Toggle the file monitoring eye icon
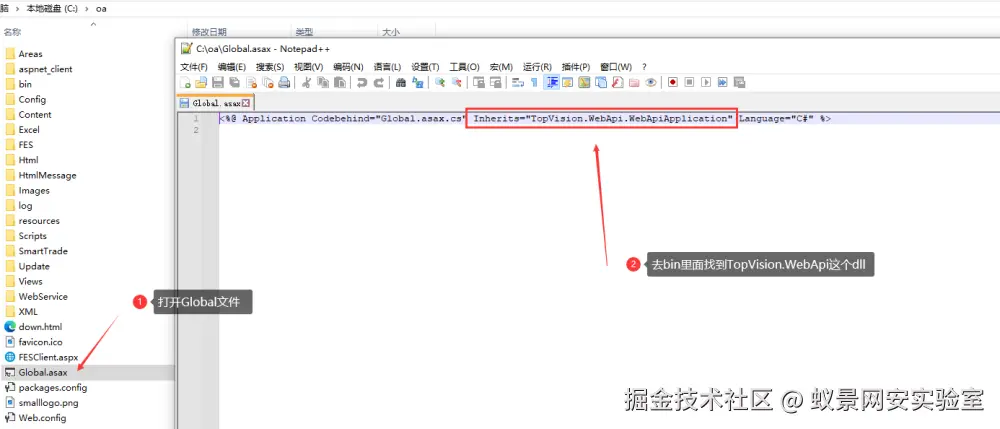This screenshot has width=1000, height=429. (x=651, y=82)
